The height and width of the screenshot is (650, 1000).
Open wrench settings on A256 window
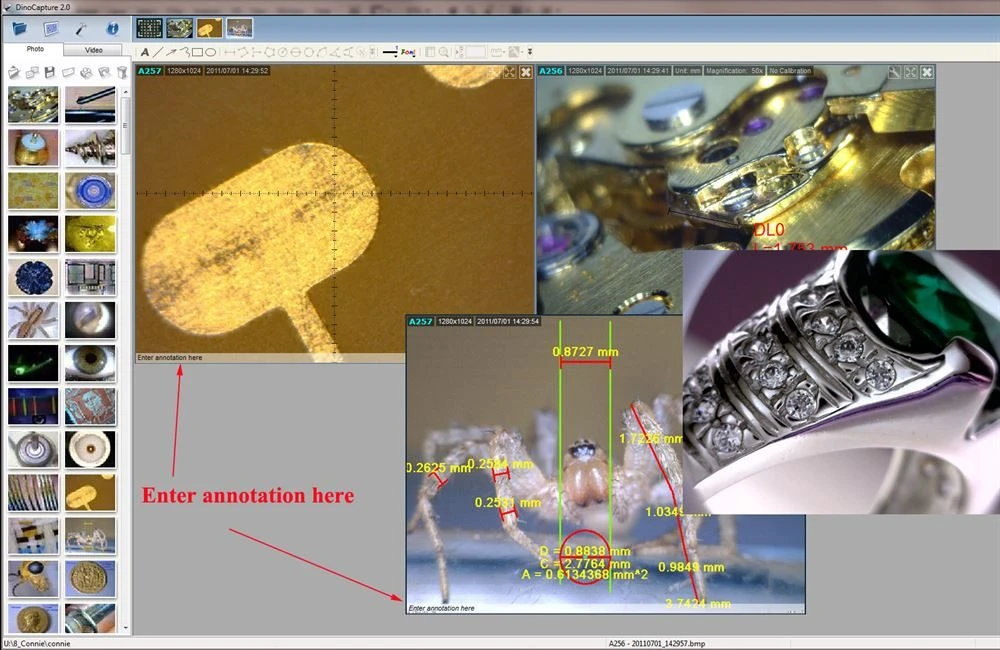point(894,72)
